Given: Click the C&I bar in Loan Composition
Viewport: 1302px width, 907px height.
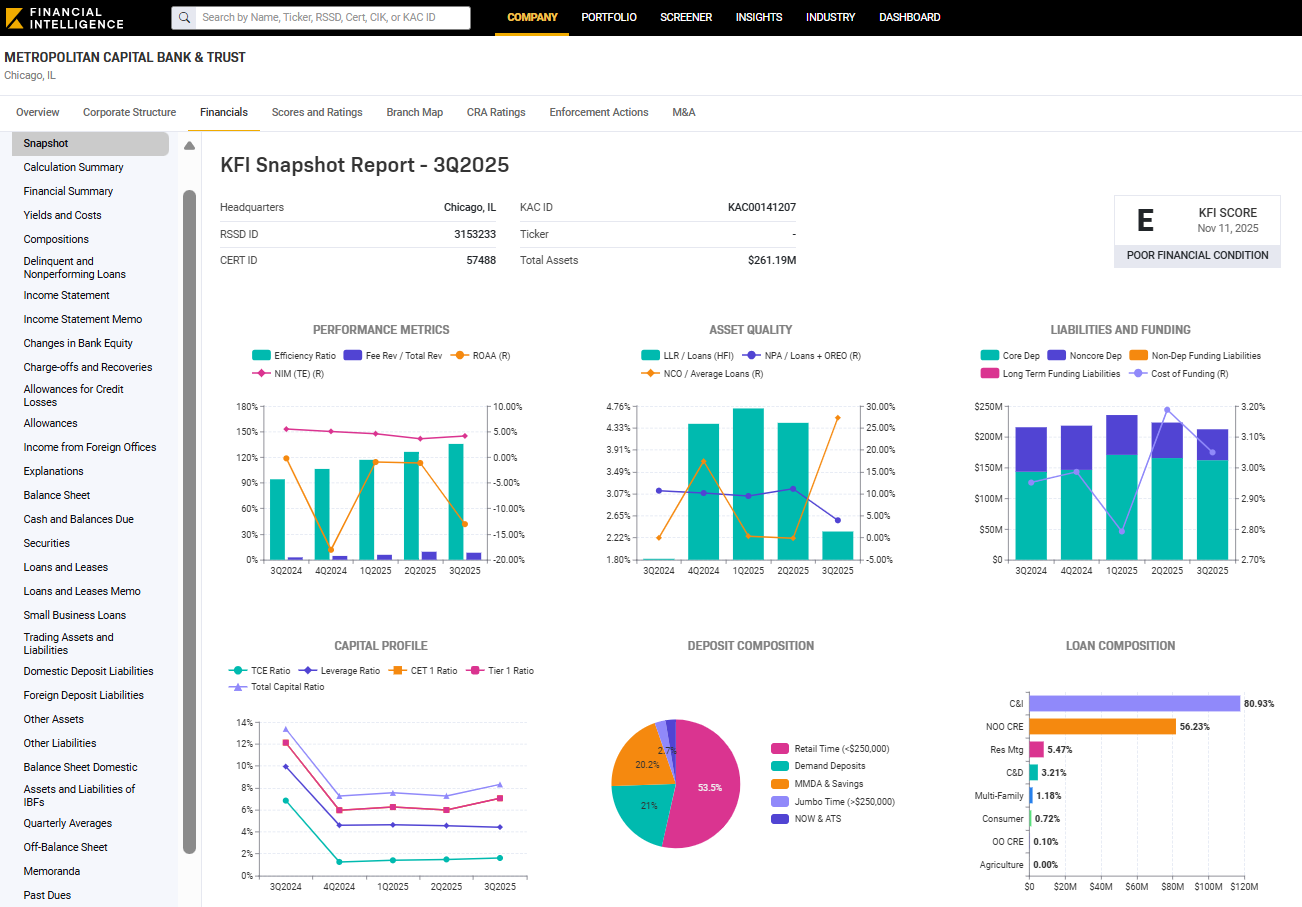Looking at the screenshot, I should 1135,703.
